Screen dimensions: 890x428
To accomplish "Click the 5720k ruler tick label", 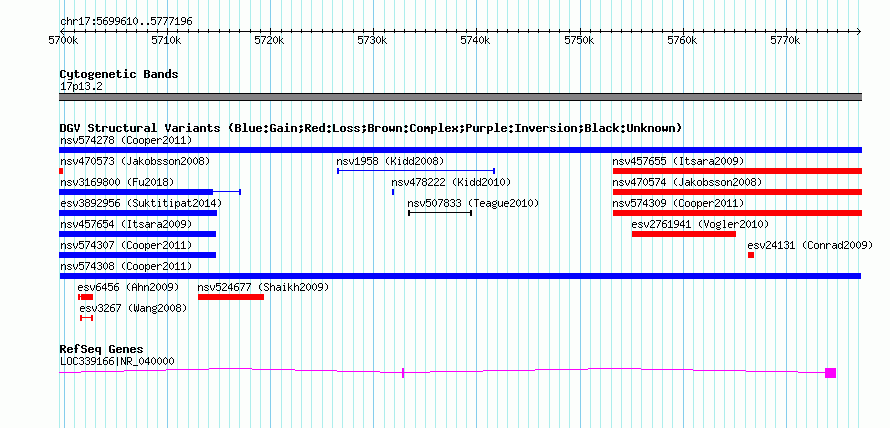I will [270, 41].
